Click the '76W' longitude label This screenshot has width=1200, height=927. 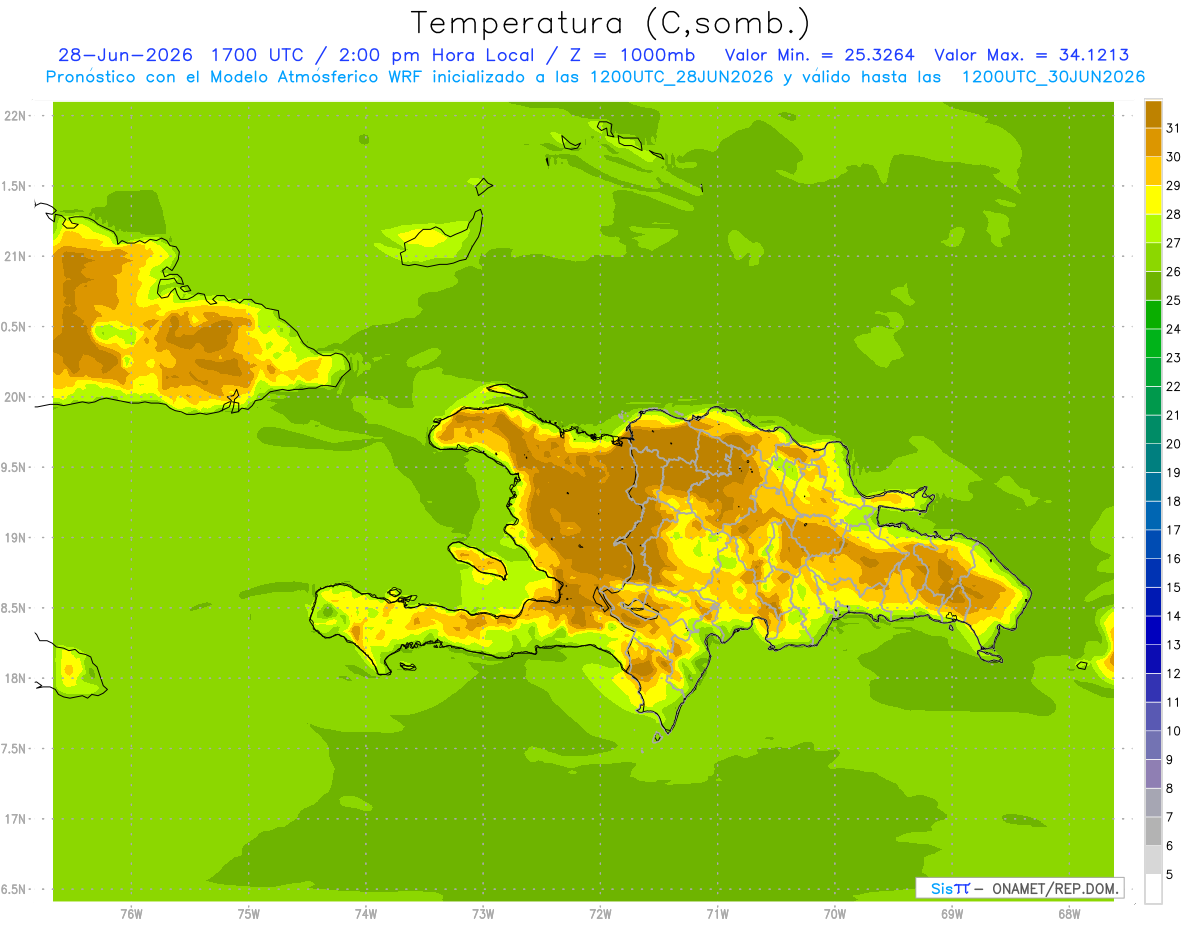(x=131, y=914)
